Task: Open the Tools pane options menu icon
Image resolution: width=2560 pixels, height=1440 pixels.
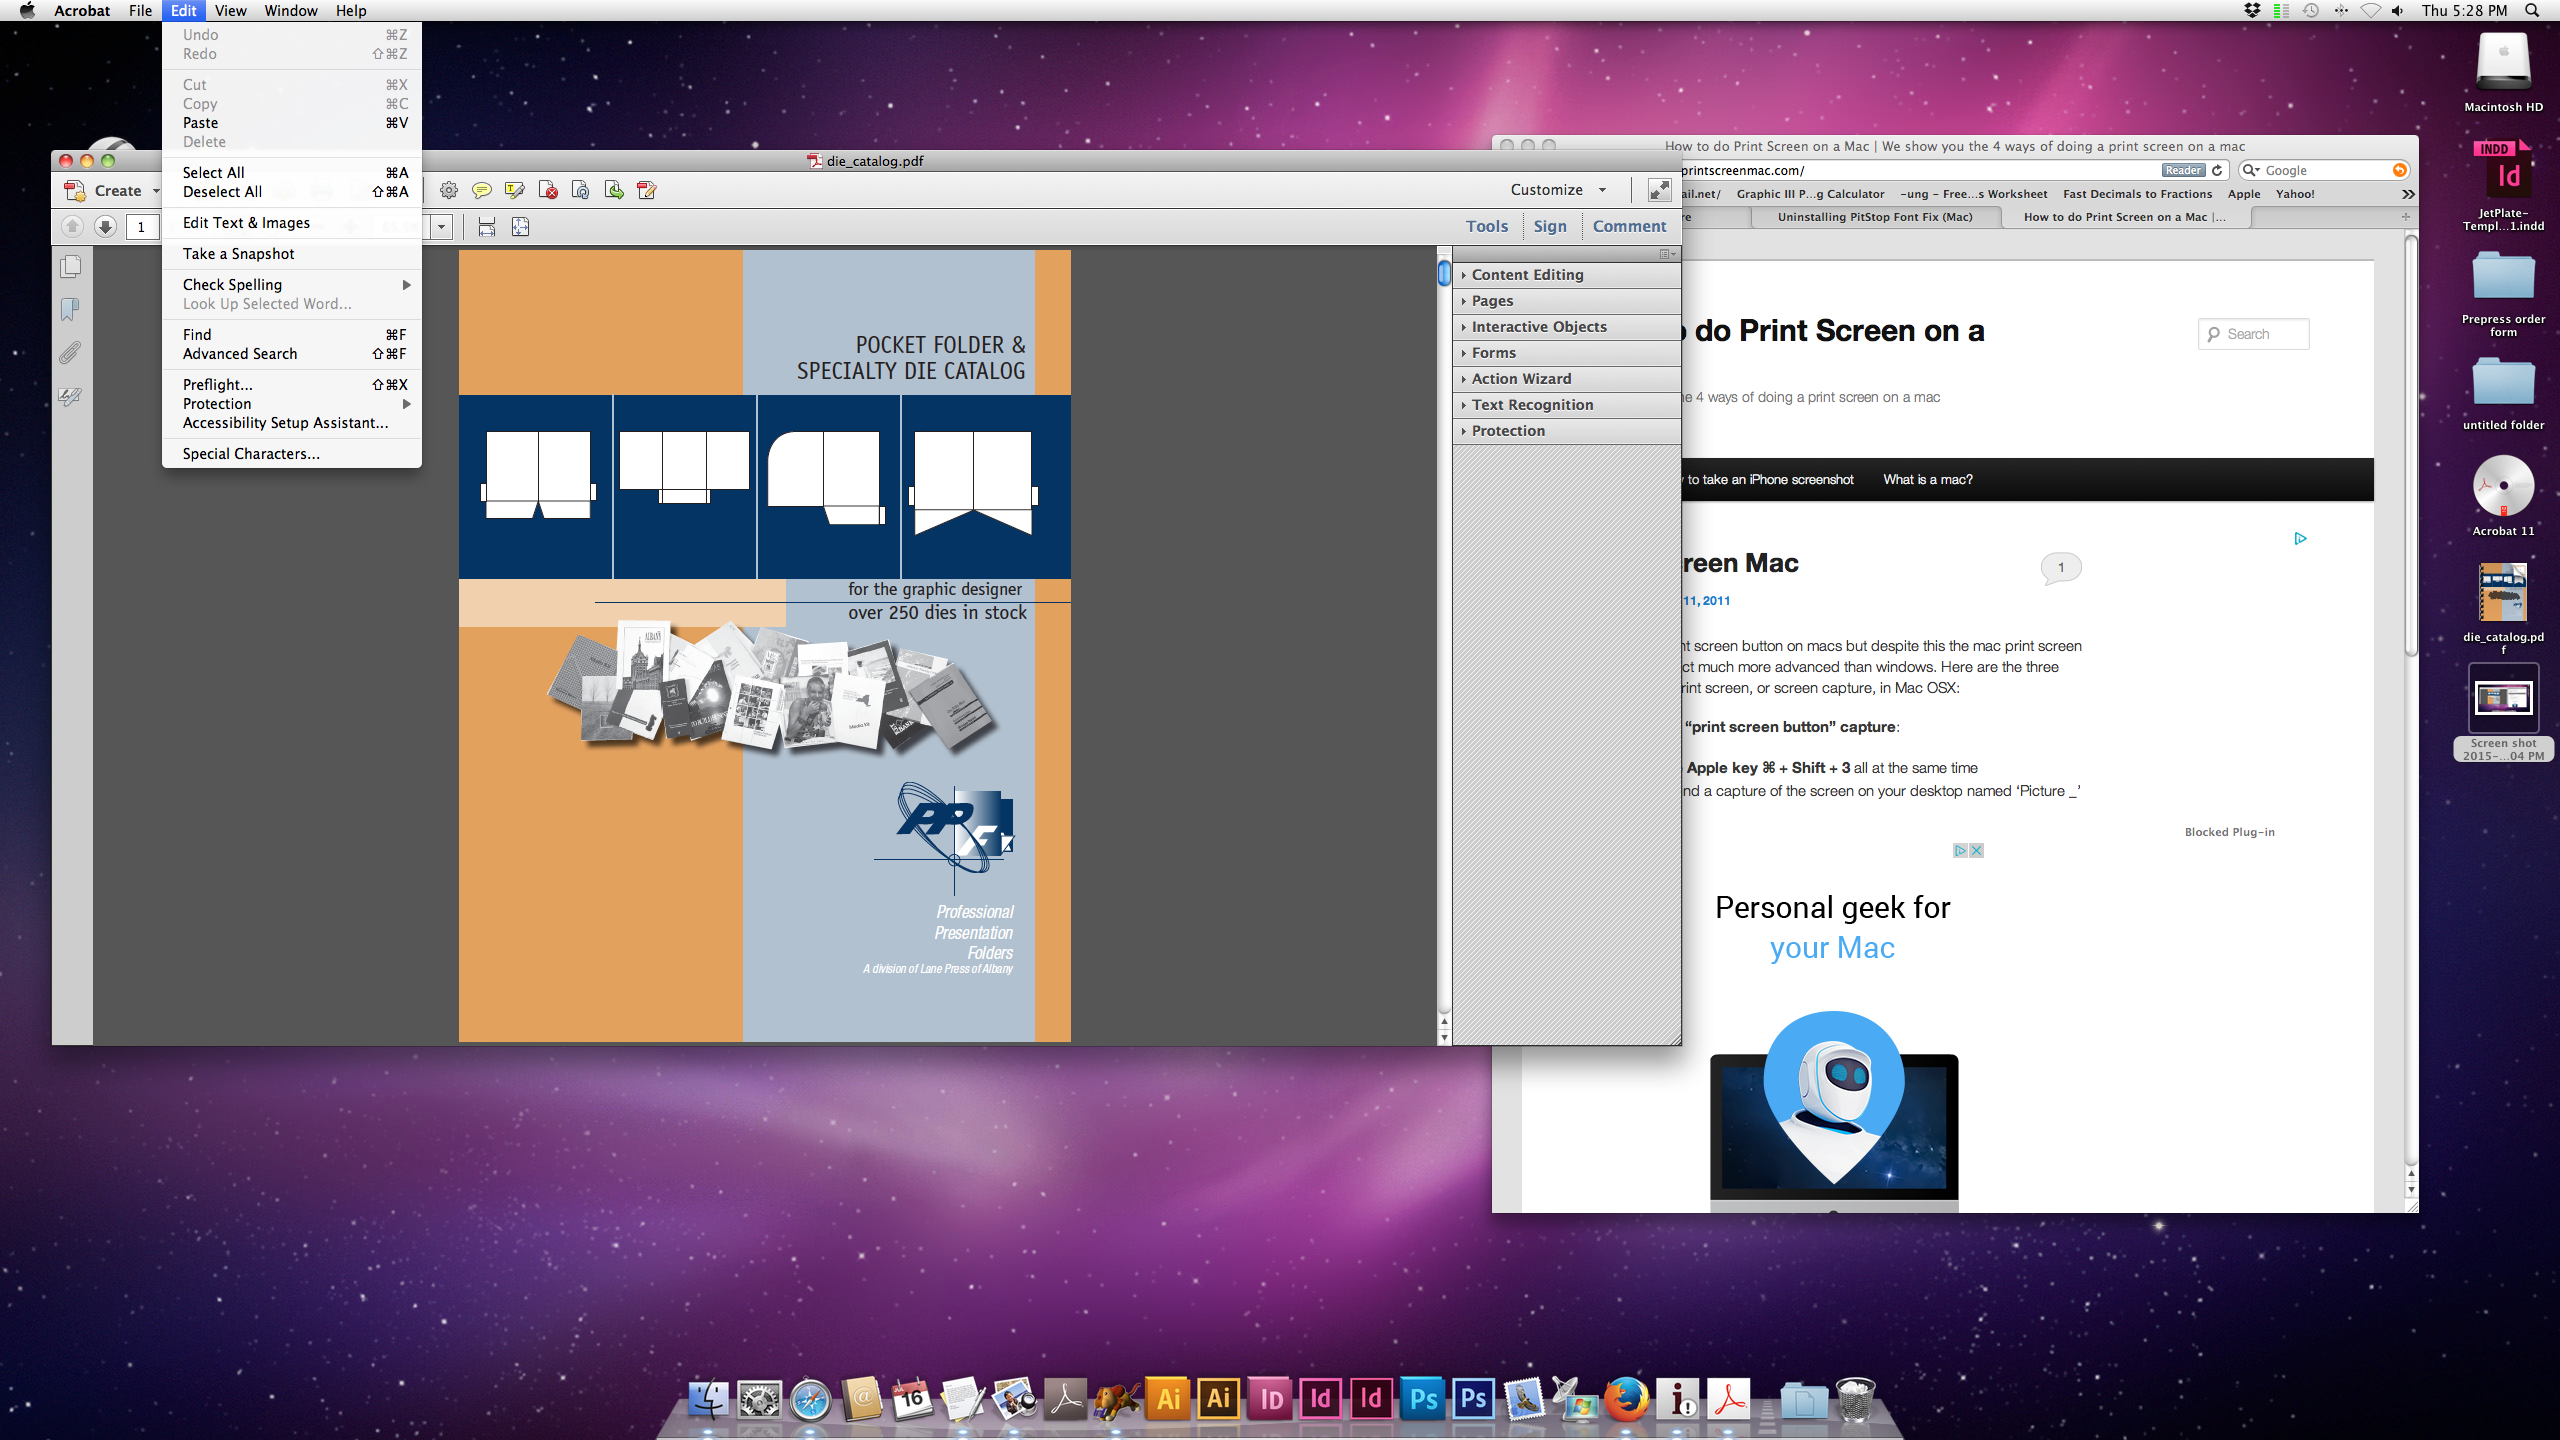Action: click(1667, 254)
